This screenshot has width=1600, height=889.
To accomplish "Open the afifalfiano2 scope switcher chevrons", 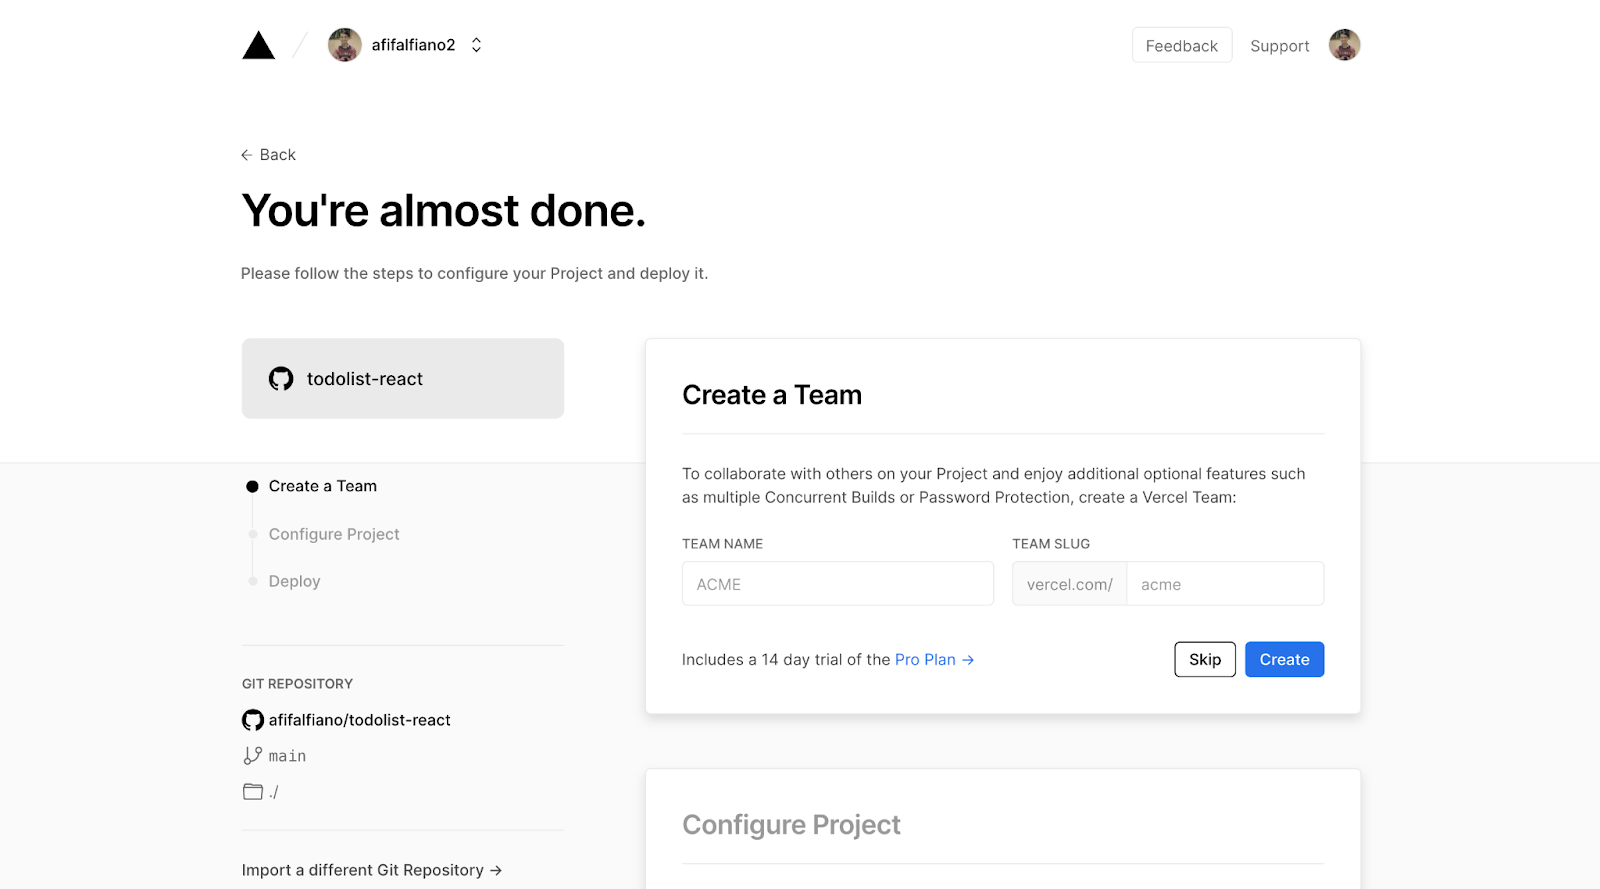I will pyautogui.click(x=477, y=45).
